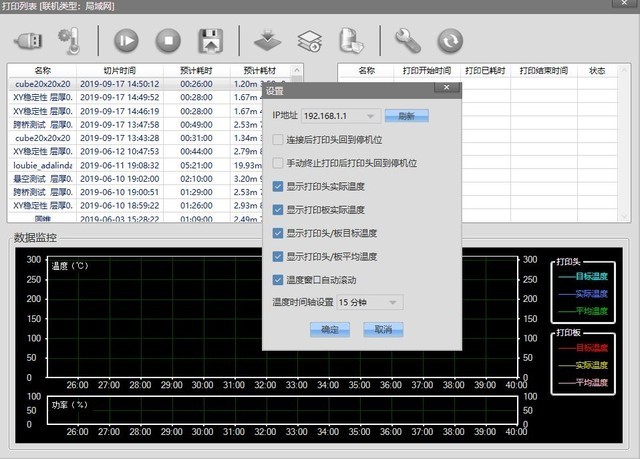The image size is (640, 459).
Task: Uncheck 显示打印板实际温度 checkbox
Action: pyautogui.click(x=278, y=210)
